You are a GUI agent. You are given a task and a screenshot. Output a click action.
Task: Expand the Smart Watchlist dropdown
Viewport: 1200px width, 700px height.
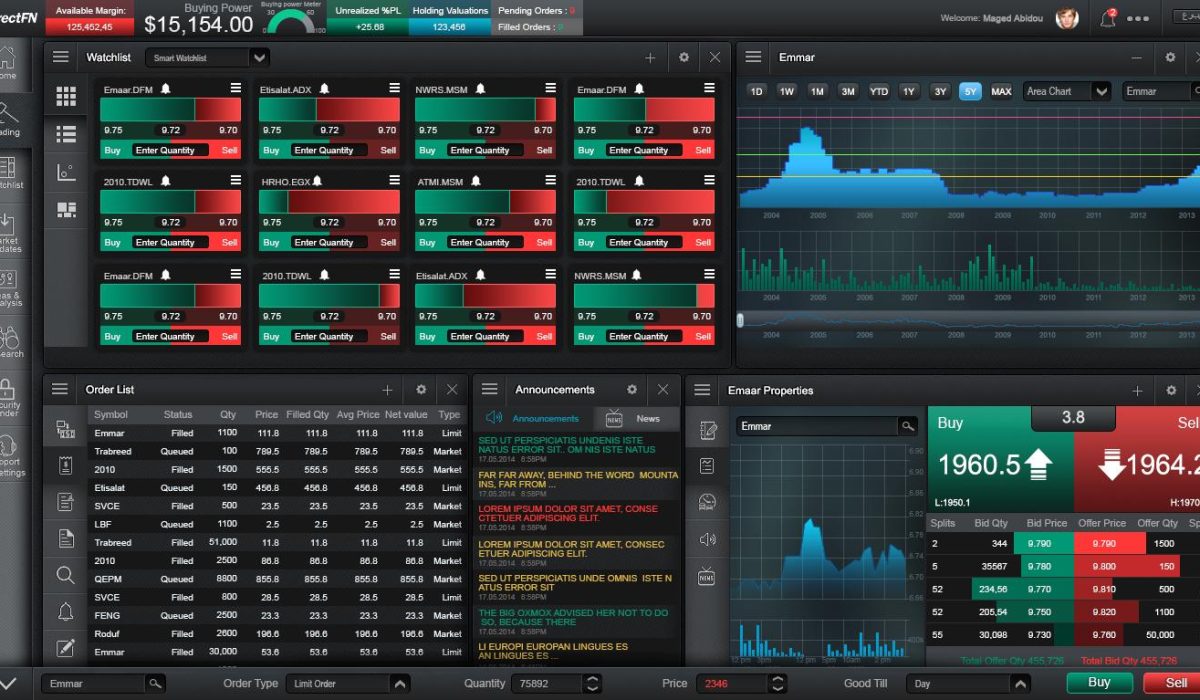(259, 58)
